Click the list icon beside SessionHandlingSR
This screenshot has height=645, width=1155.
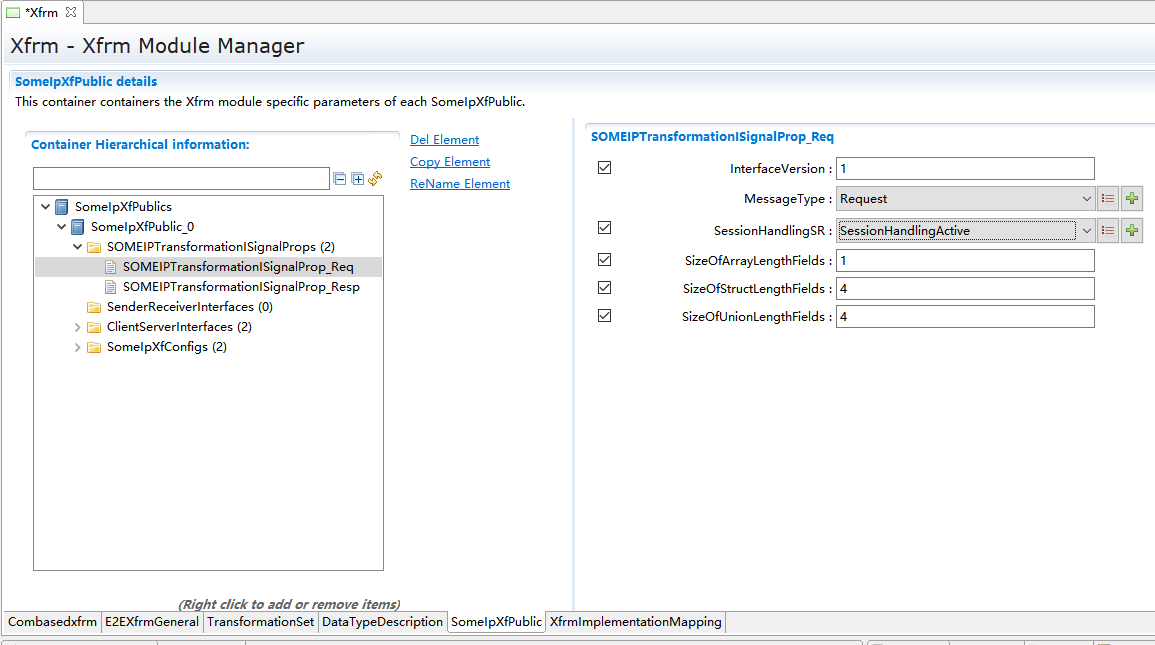coord(1108,231)
